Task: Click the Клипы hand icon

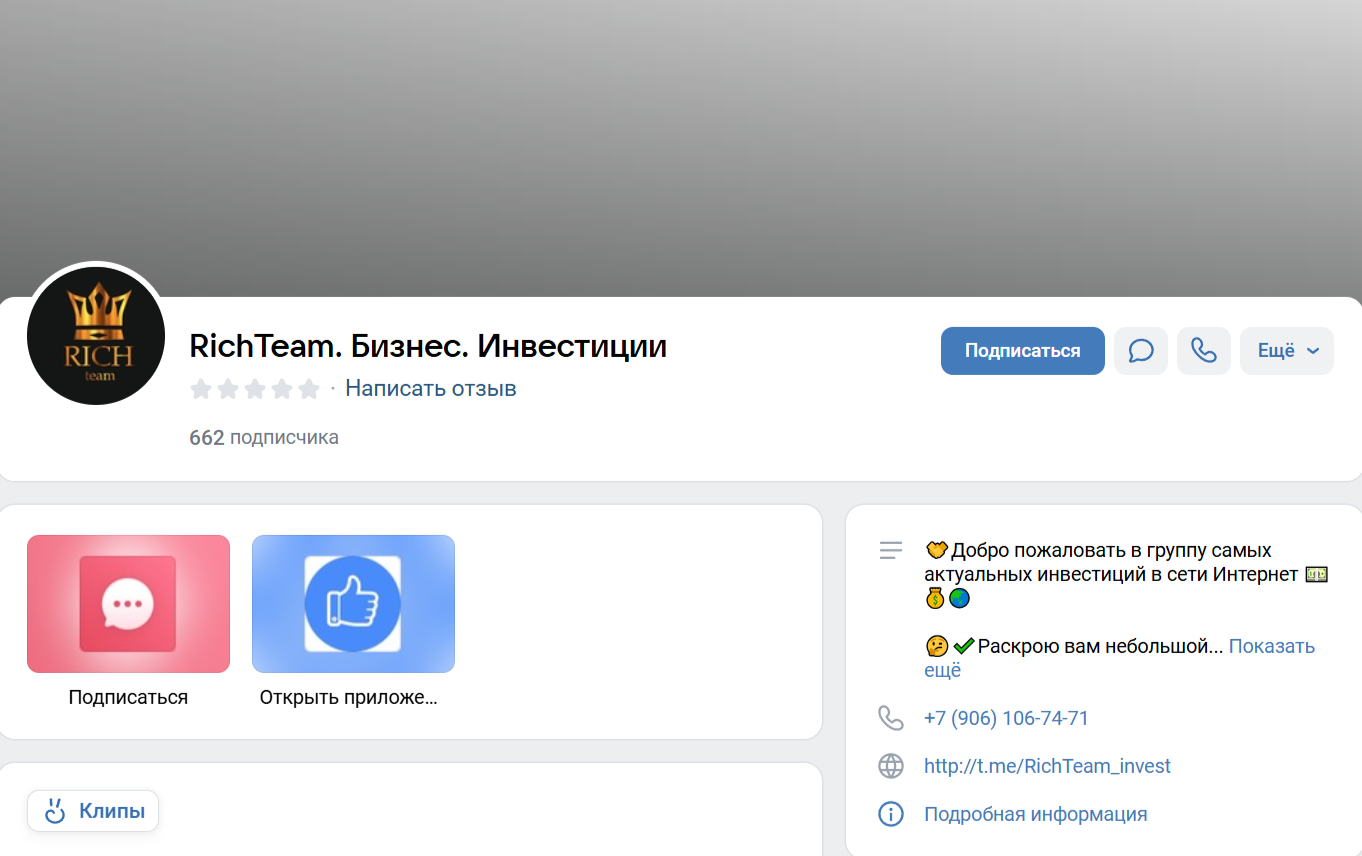Action: [55, 811]
